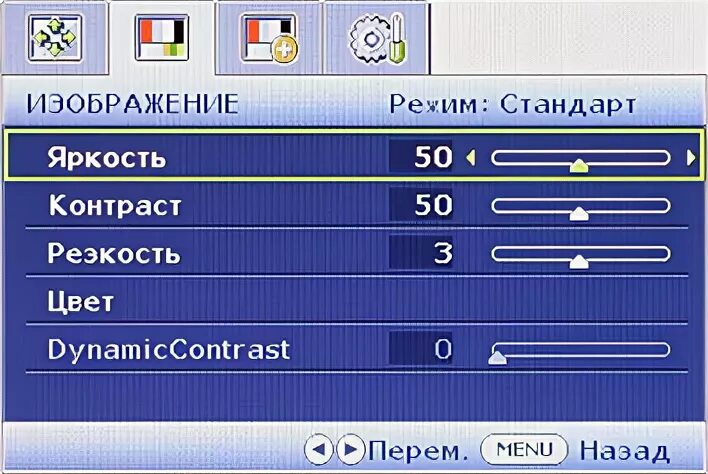The width and height of the screenshot is (708, 474).
Task: Click the Контраст slider track
Action: [581, 206]
